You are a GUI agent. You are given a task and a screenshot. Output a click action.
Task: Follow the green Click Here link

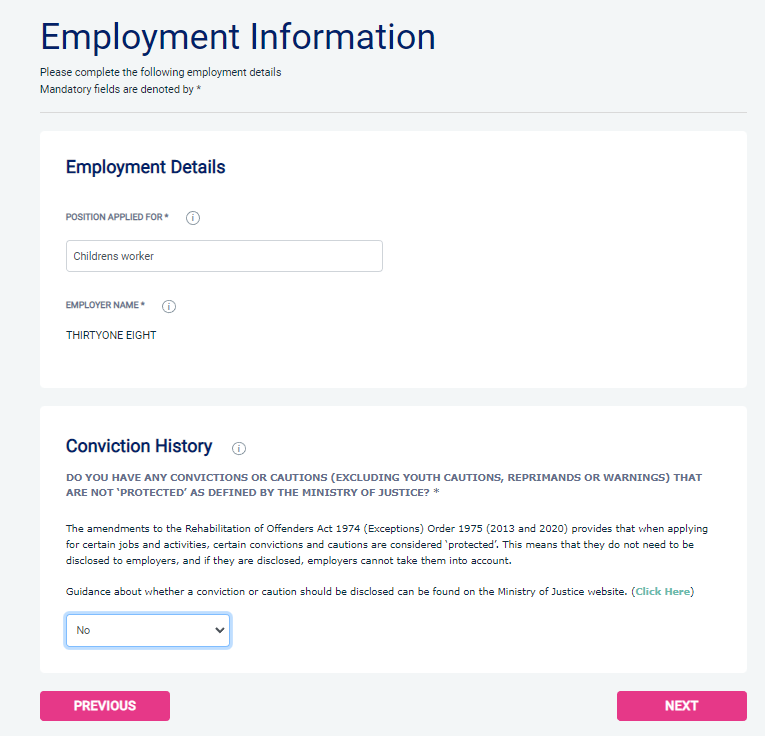[662, 592]
